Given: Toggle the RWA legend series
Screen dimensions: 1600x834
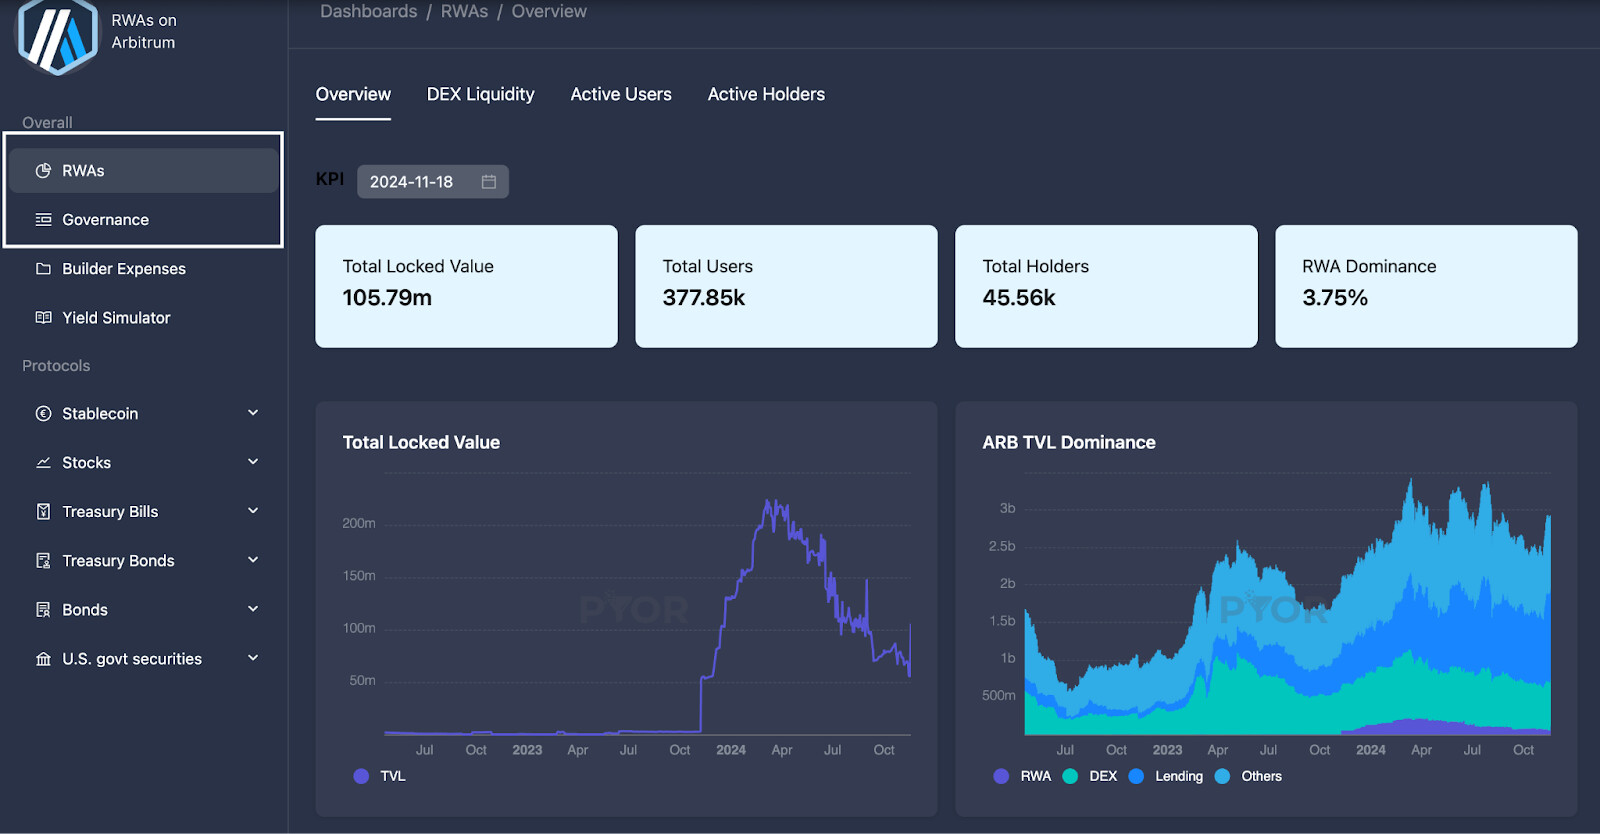Looking at the screenshot, I should [1022, 776].
